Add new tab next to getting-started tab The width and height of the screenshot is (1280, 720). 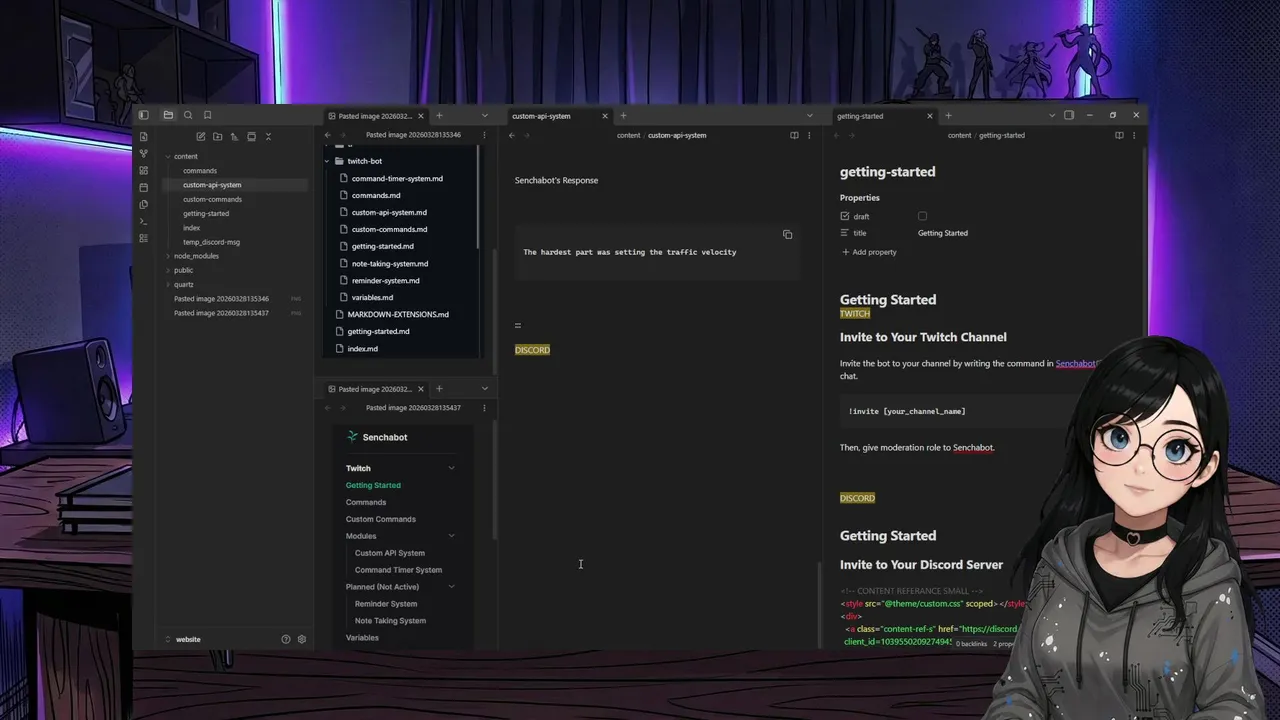click(948, 116)
